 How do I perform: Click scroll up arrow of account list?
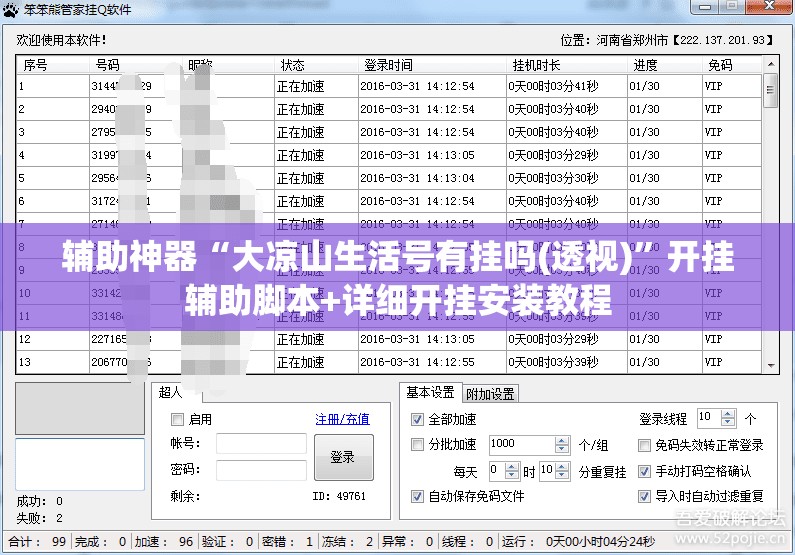click(771, 64)
